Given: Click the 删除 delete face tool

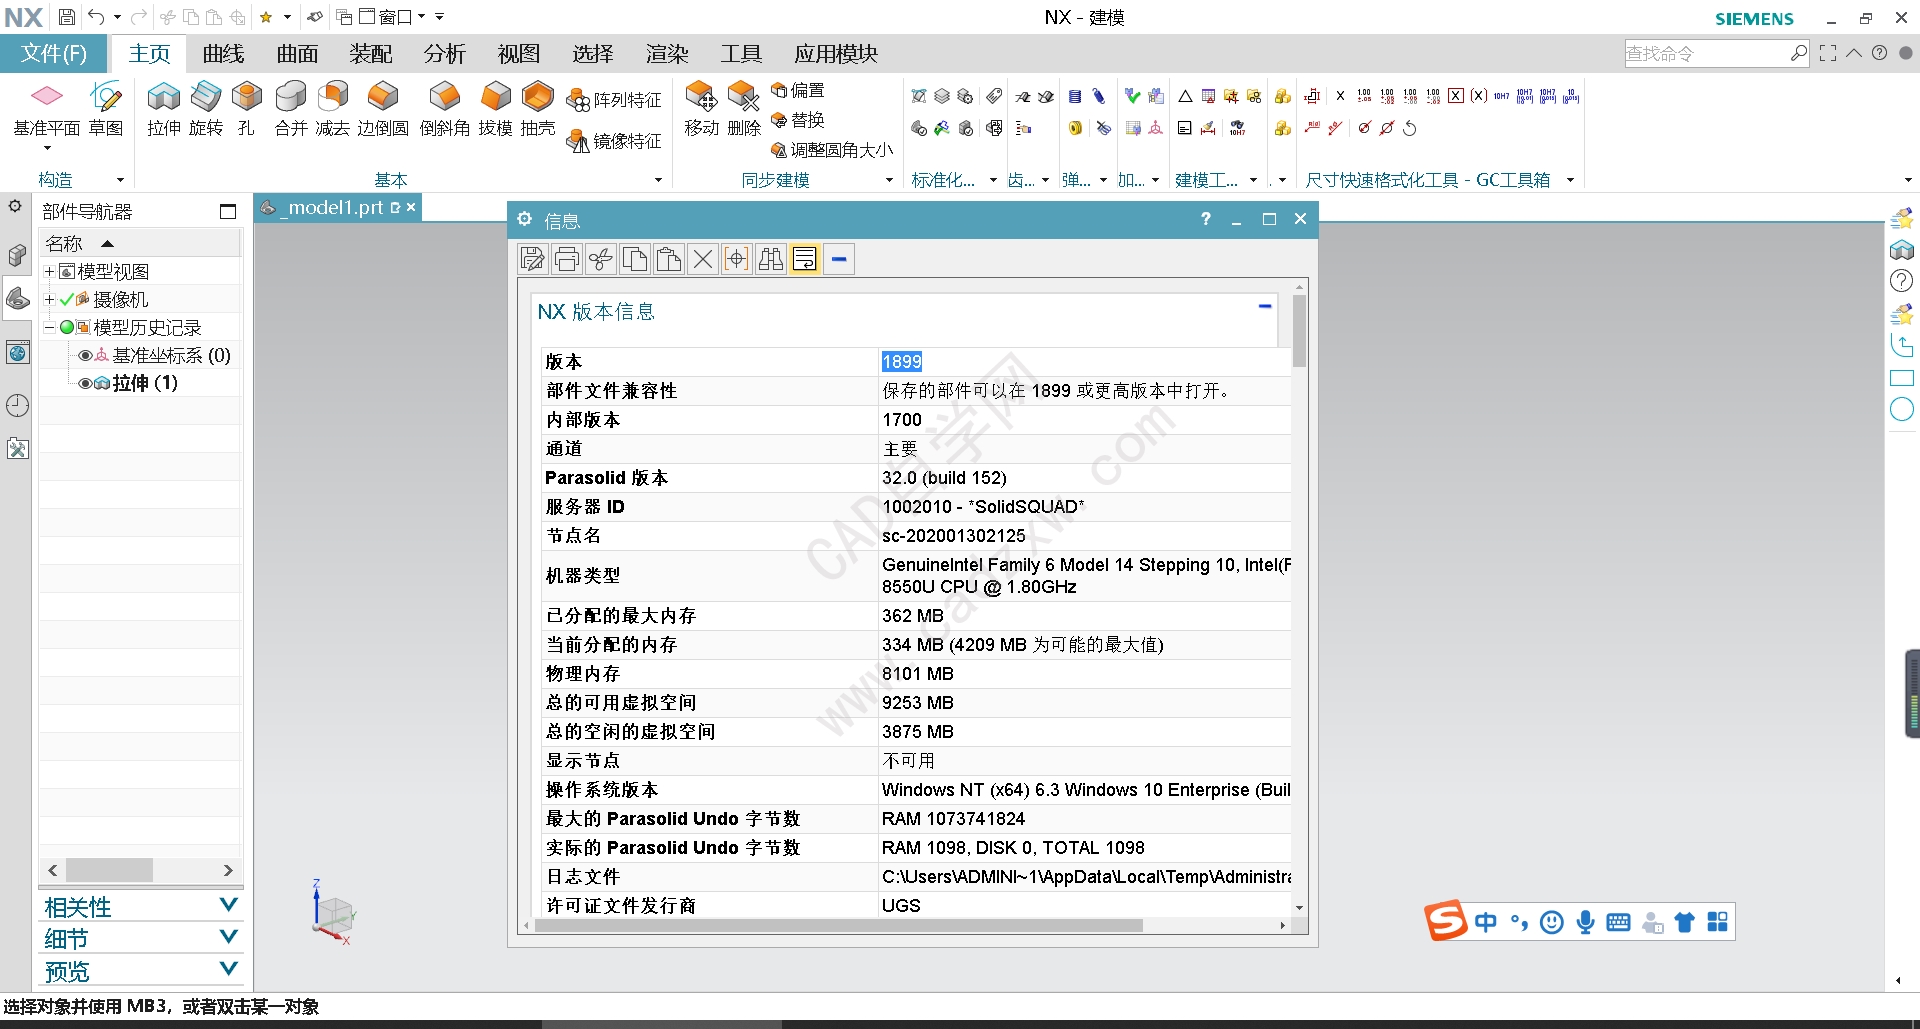Looking at the screenshot, I should tap(744, 108).
